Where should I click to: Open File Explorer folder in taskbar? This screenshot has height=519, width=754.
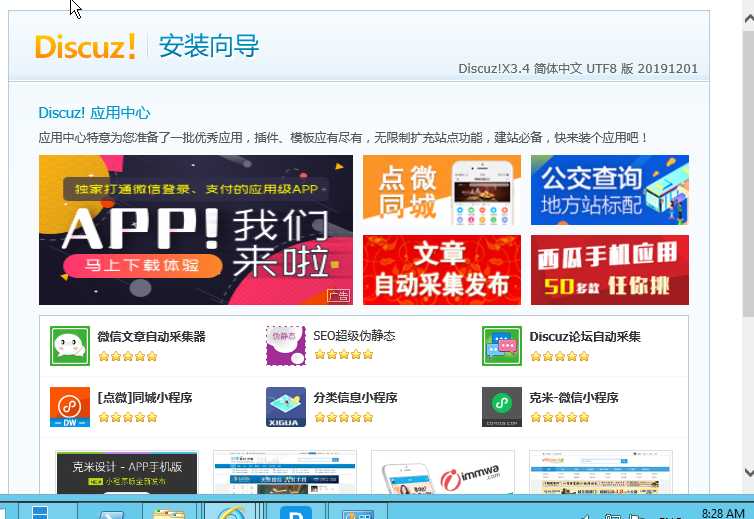(168, 513)
